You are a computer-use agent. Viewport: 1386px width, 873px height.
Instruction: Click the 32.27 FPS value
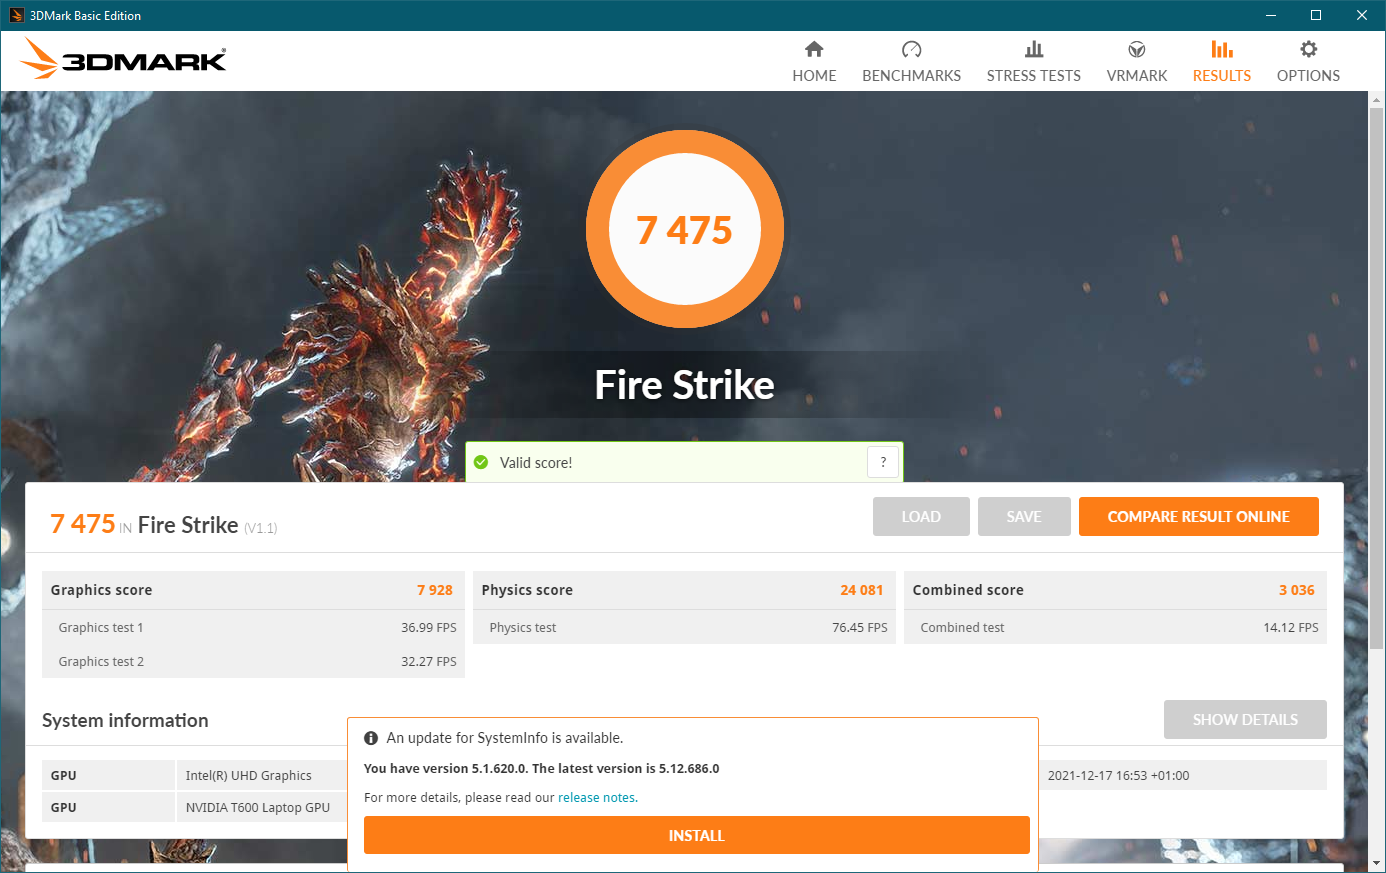point(429,662)
